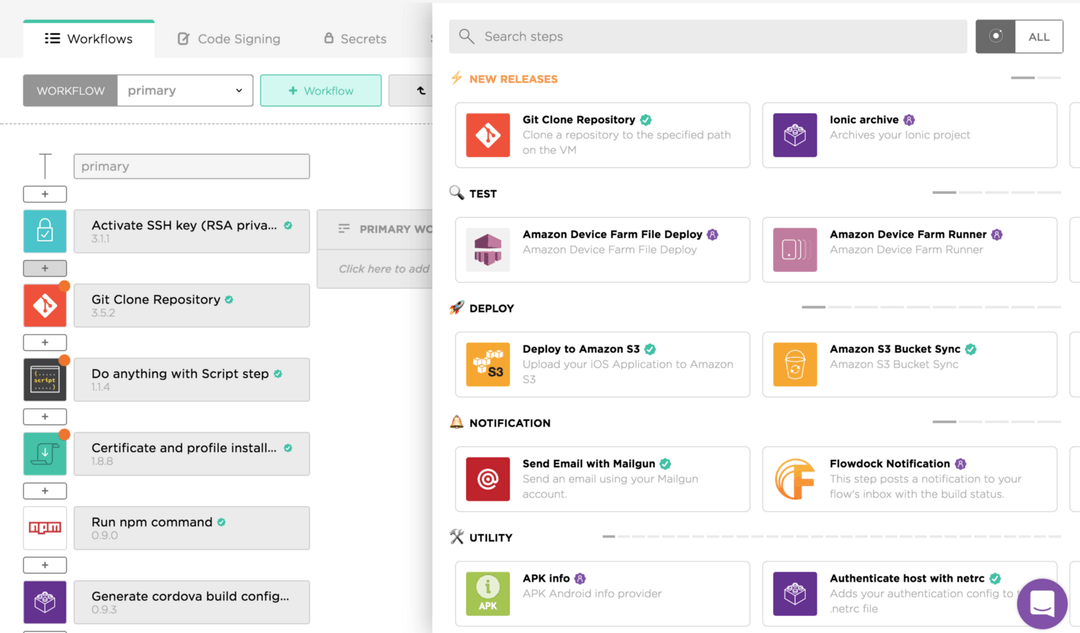This screenshot has width=1080, height=633.
Task: Add Authenticate host with netrc card
Action: coord(910,594)
